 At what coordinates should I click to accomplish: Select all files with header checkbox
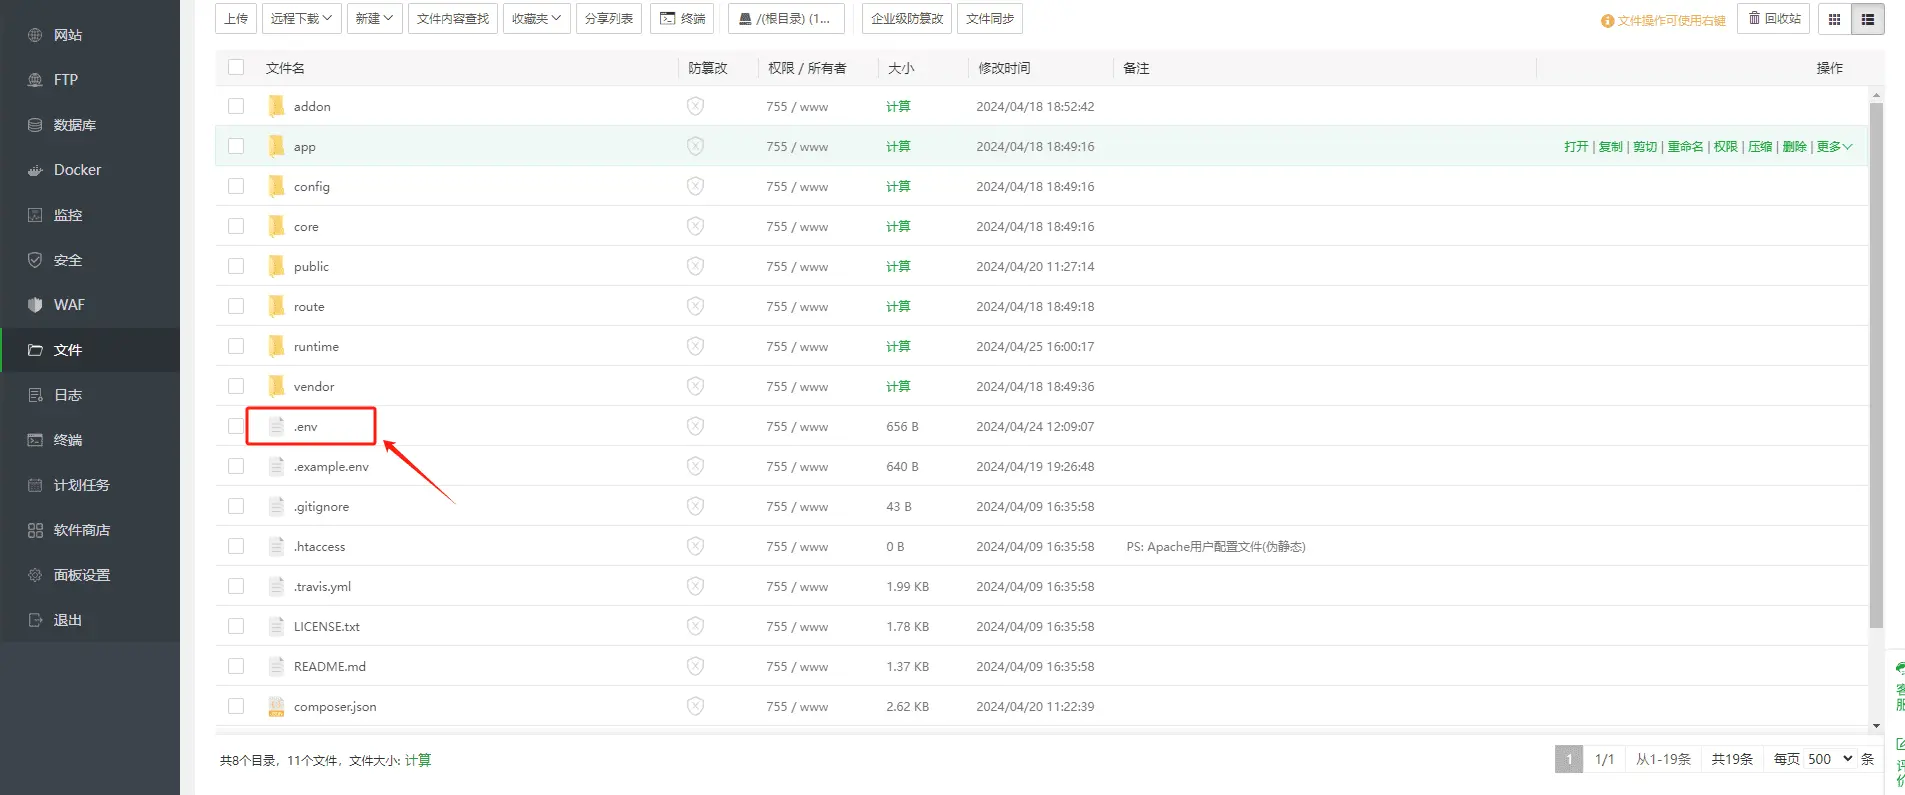236,67
